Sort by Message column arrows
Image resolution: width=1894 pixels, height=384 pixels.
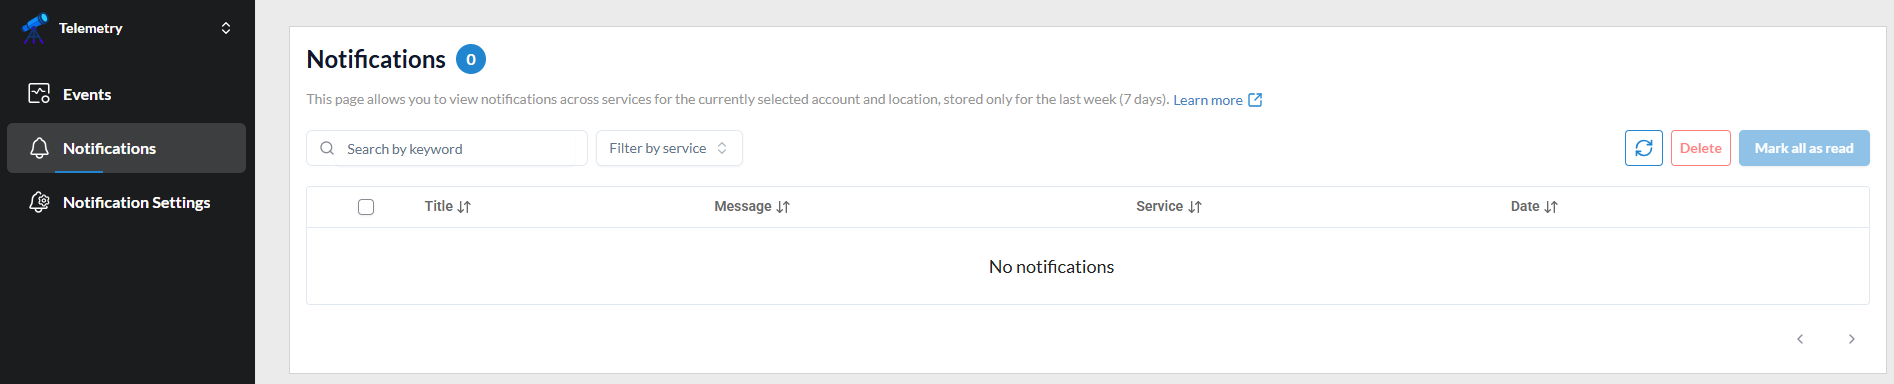point(783,207)
